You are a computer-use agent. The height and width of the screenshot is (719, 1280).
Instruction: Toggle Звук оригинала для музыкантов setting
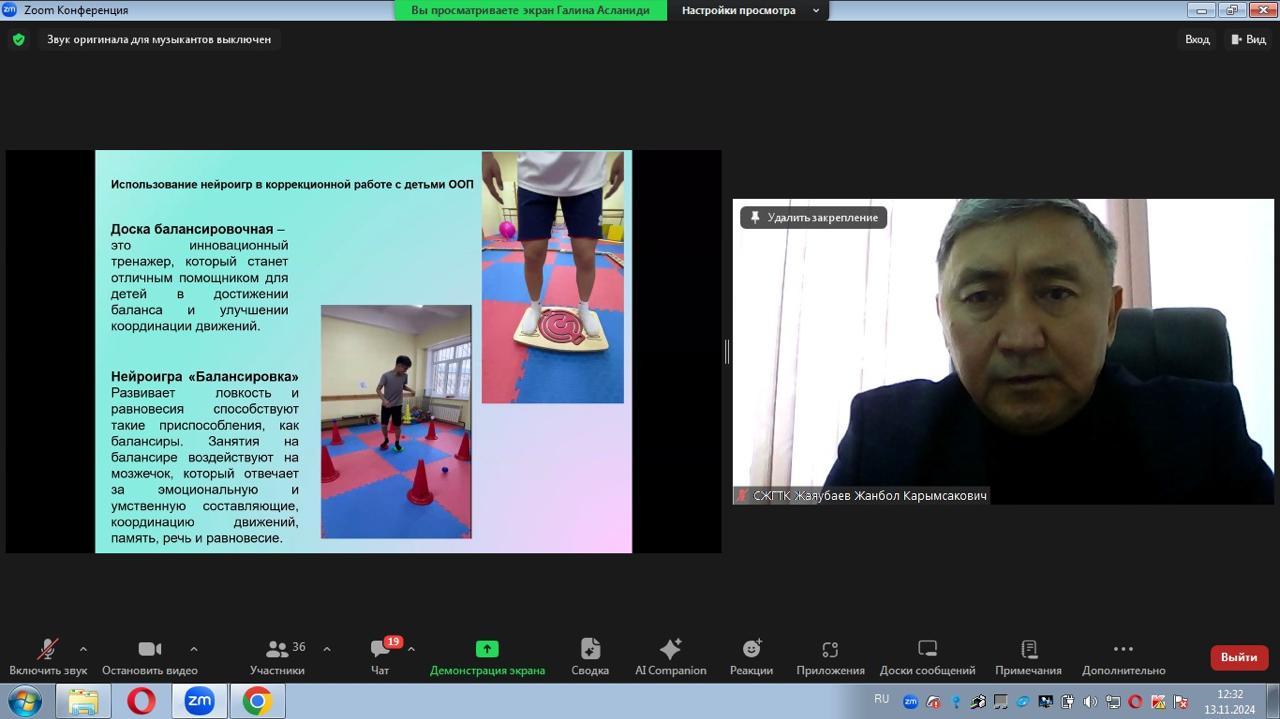pos(159,40)
